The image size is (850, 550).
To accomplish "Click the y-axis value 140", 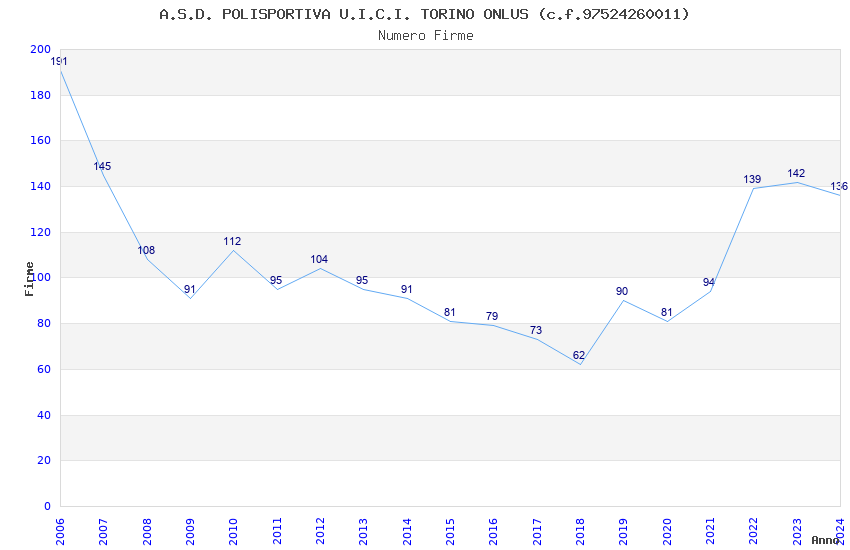I will pos(41,186).
